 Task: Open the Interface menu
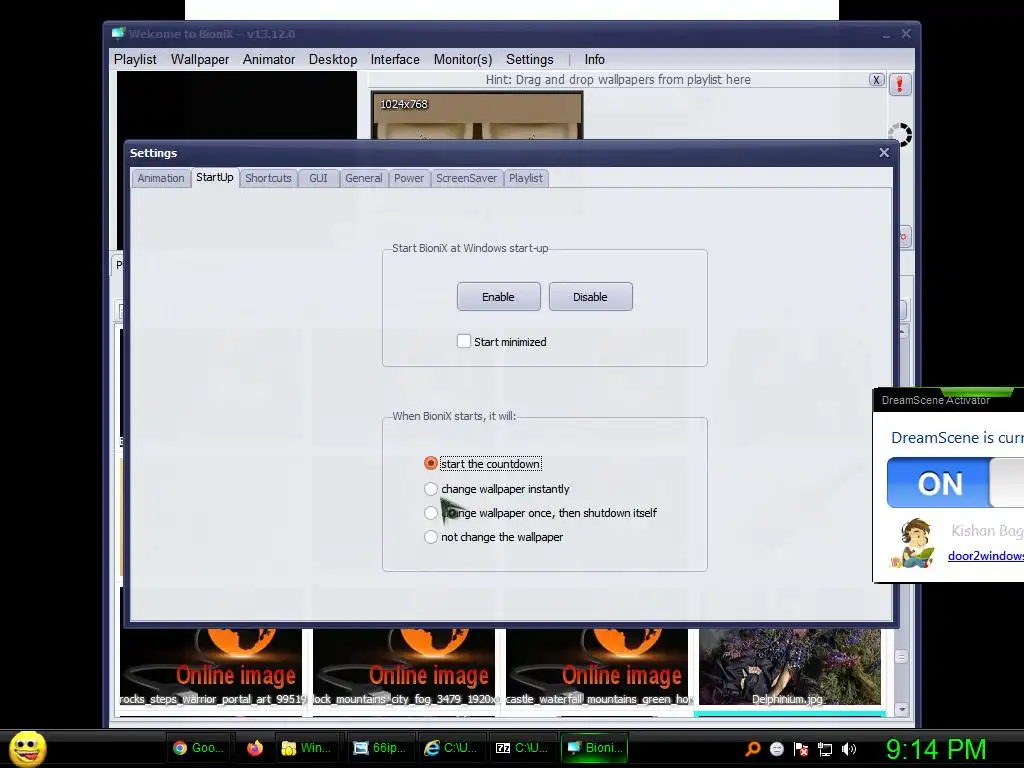(x=395, y=59)
